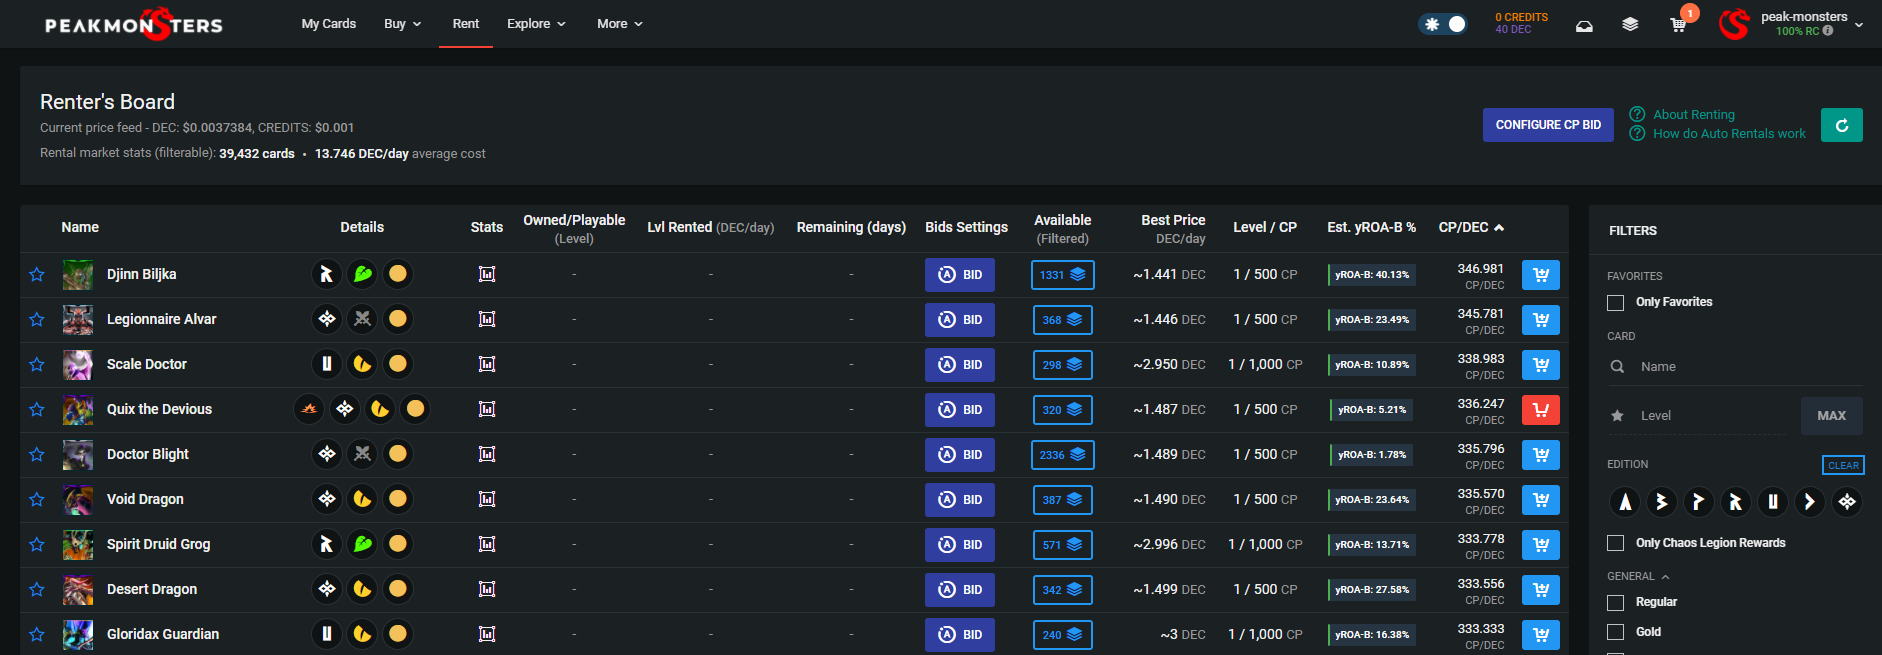Open stats icon for Djinn Biljka
Viewport: 1882px width, 655px height.
(x=487, y=274)
